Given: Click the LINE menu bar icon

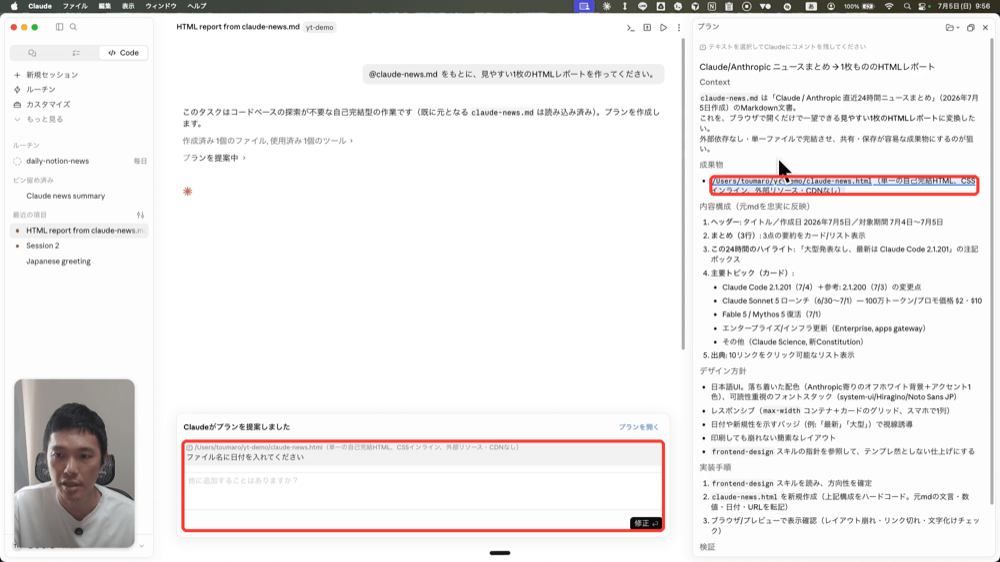Looking at the screenshot, I should (642, 6).
